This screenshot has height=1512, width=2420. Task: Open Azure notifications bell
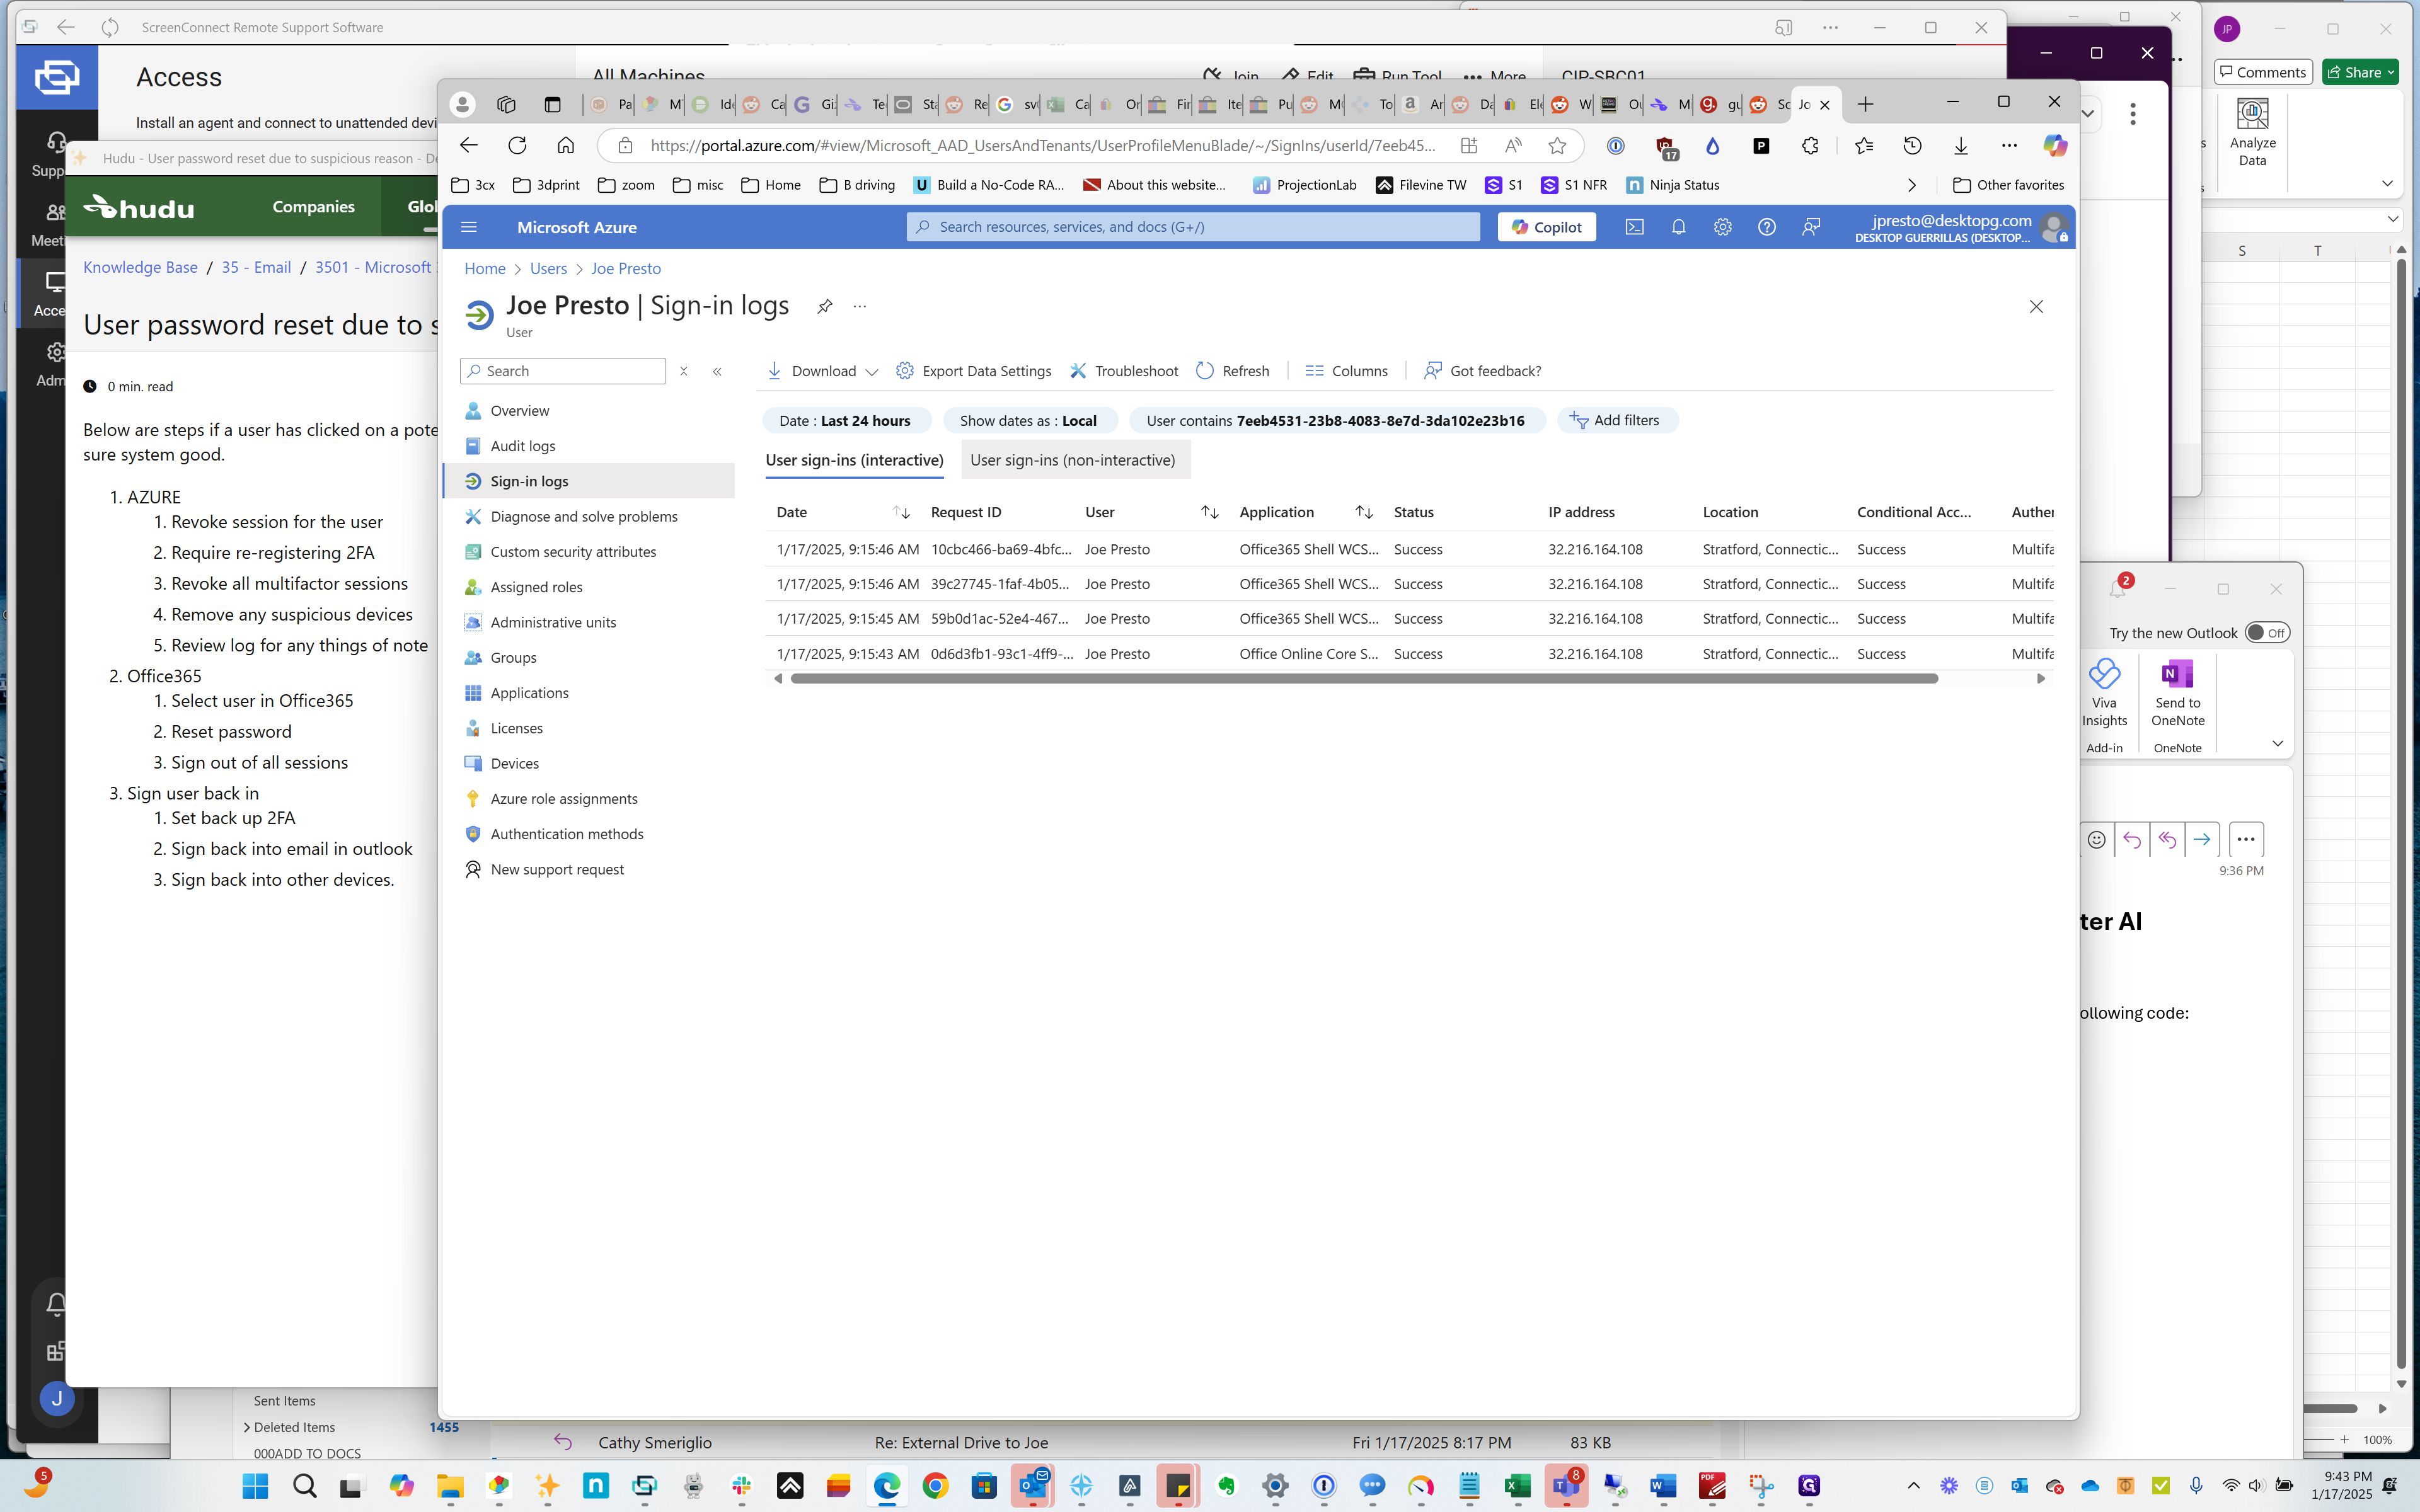click(x=1678, y=227)
